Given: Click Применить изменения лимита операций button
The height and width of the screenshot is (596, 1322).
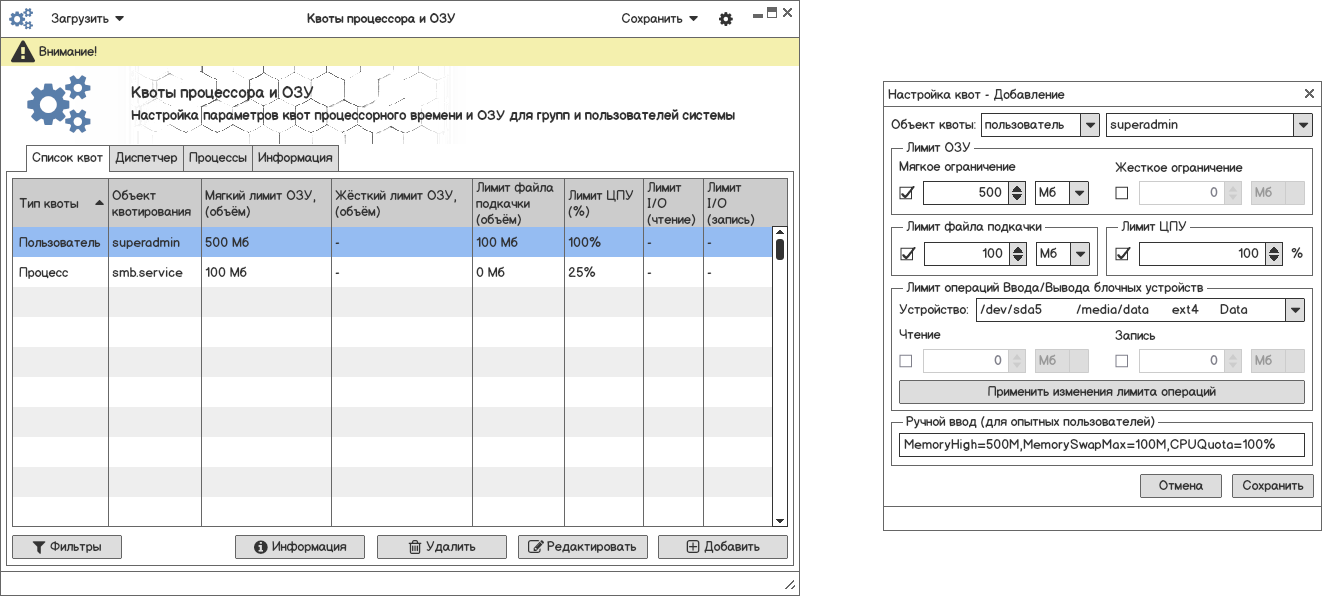Looking at the screenshot, I should click(1101, 392).
